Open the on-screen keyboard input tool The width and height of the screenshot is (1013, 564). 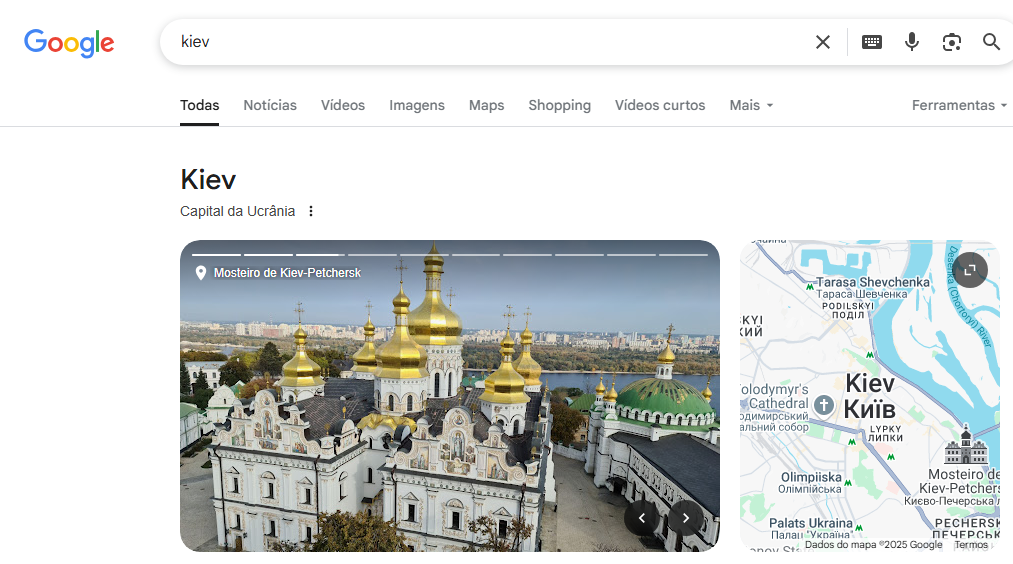[x=872, y=42]
